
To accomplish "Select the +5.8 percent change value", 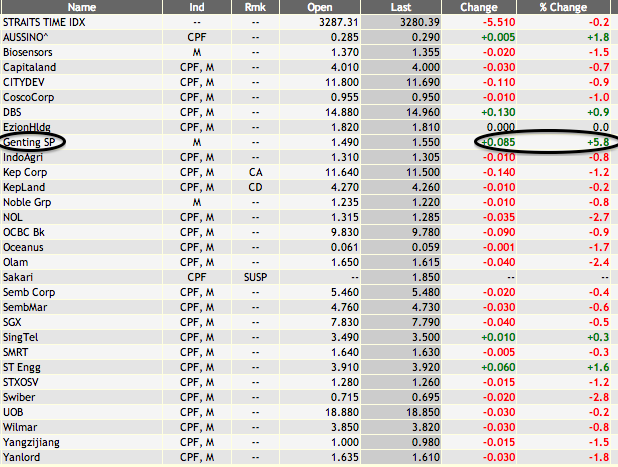I will (x=599, y=142).
